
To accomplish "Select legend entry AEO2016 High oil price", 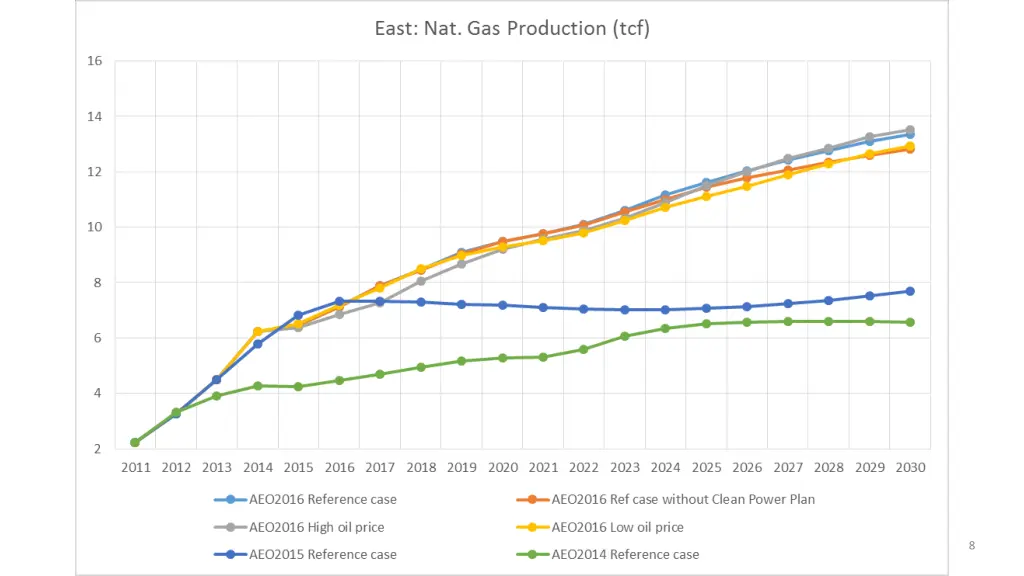I will pyautogui.click(x=299, y=527).
